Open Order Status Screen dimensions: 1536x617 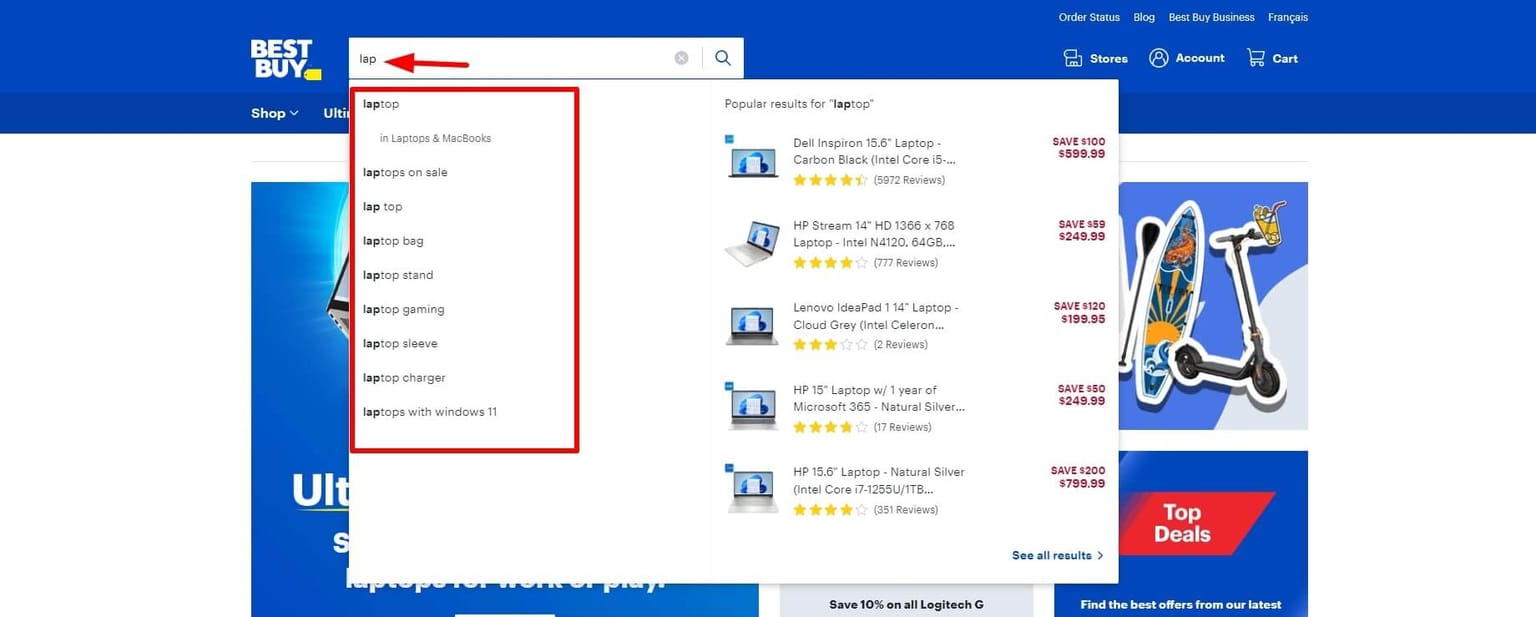tap(1089, 17)
